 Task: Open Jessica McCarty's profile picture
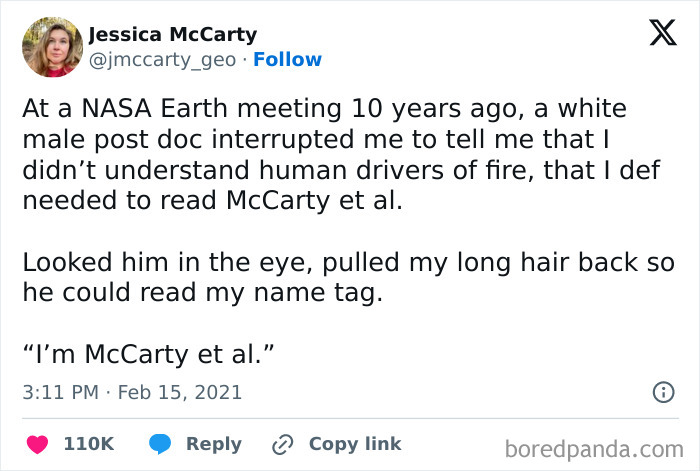pos(52,47)
